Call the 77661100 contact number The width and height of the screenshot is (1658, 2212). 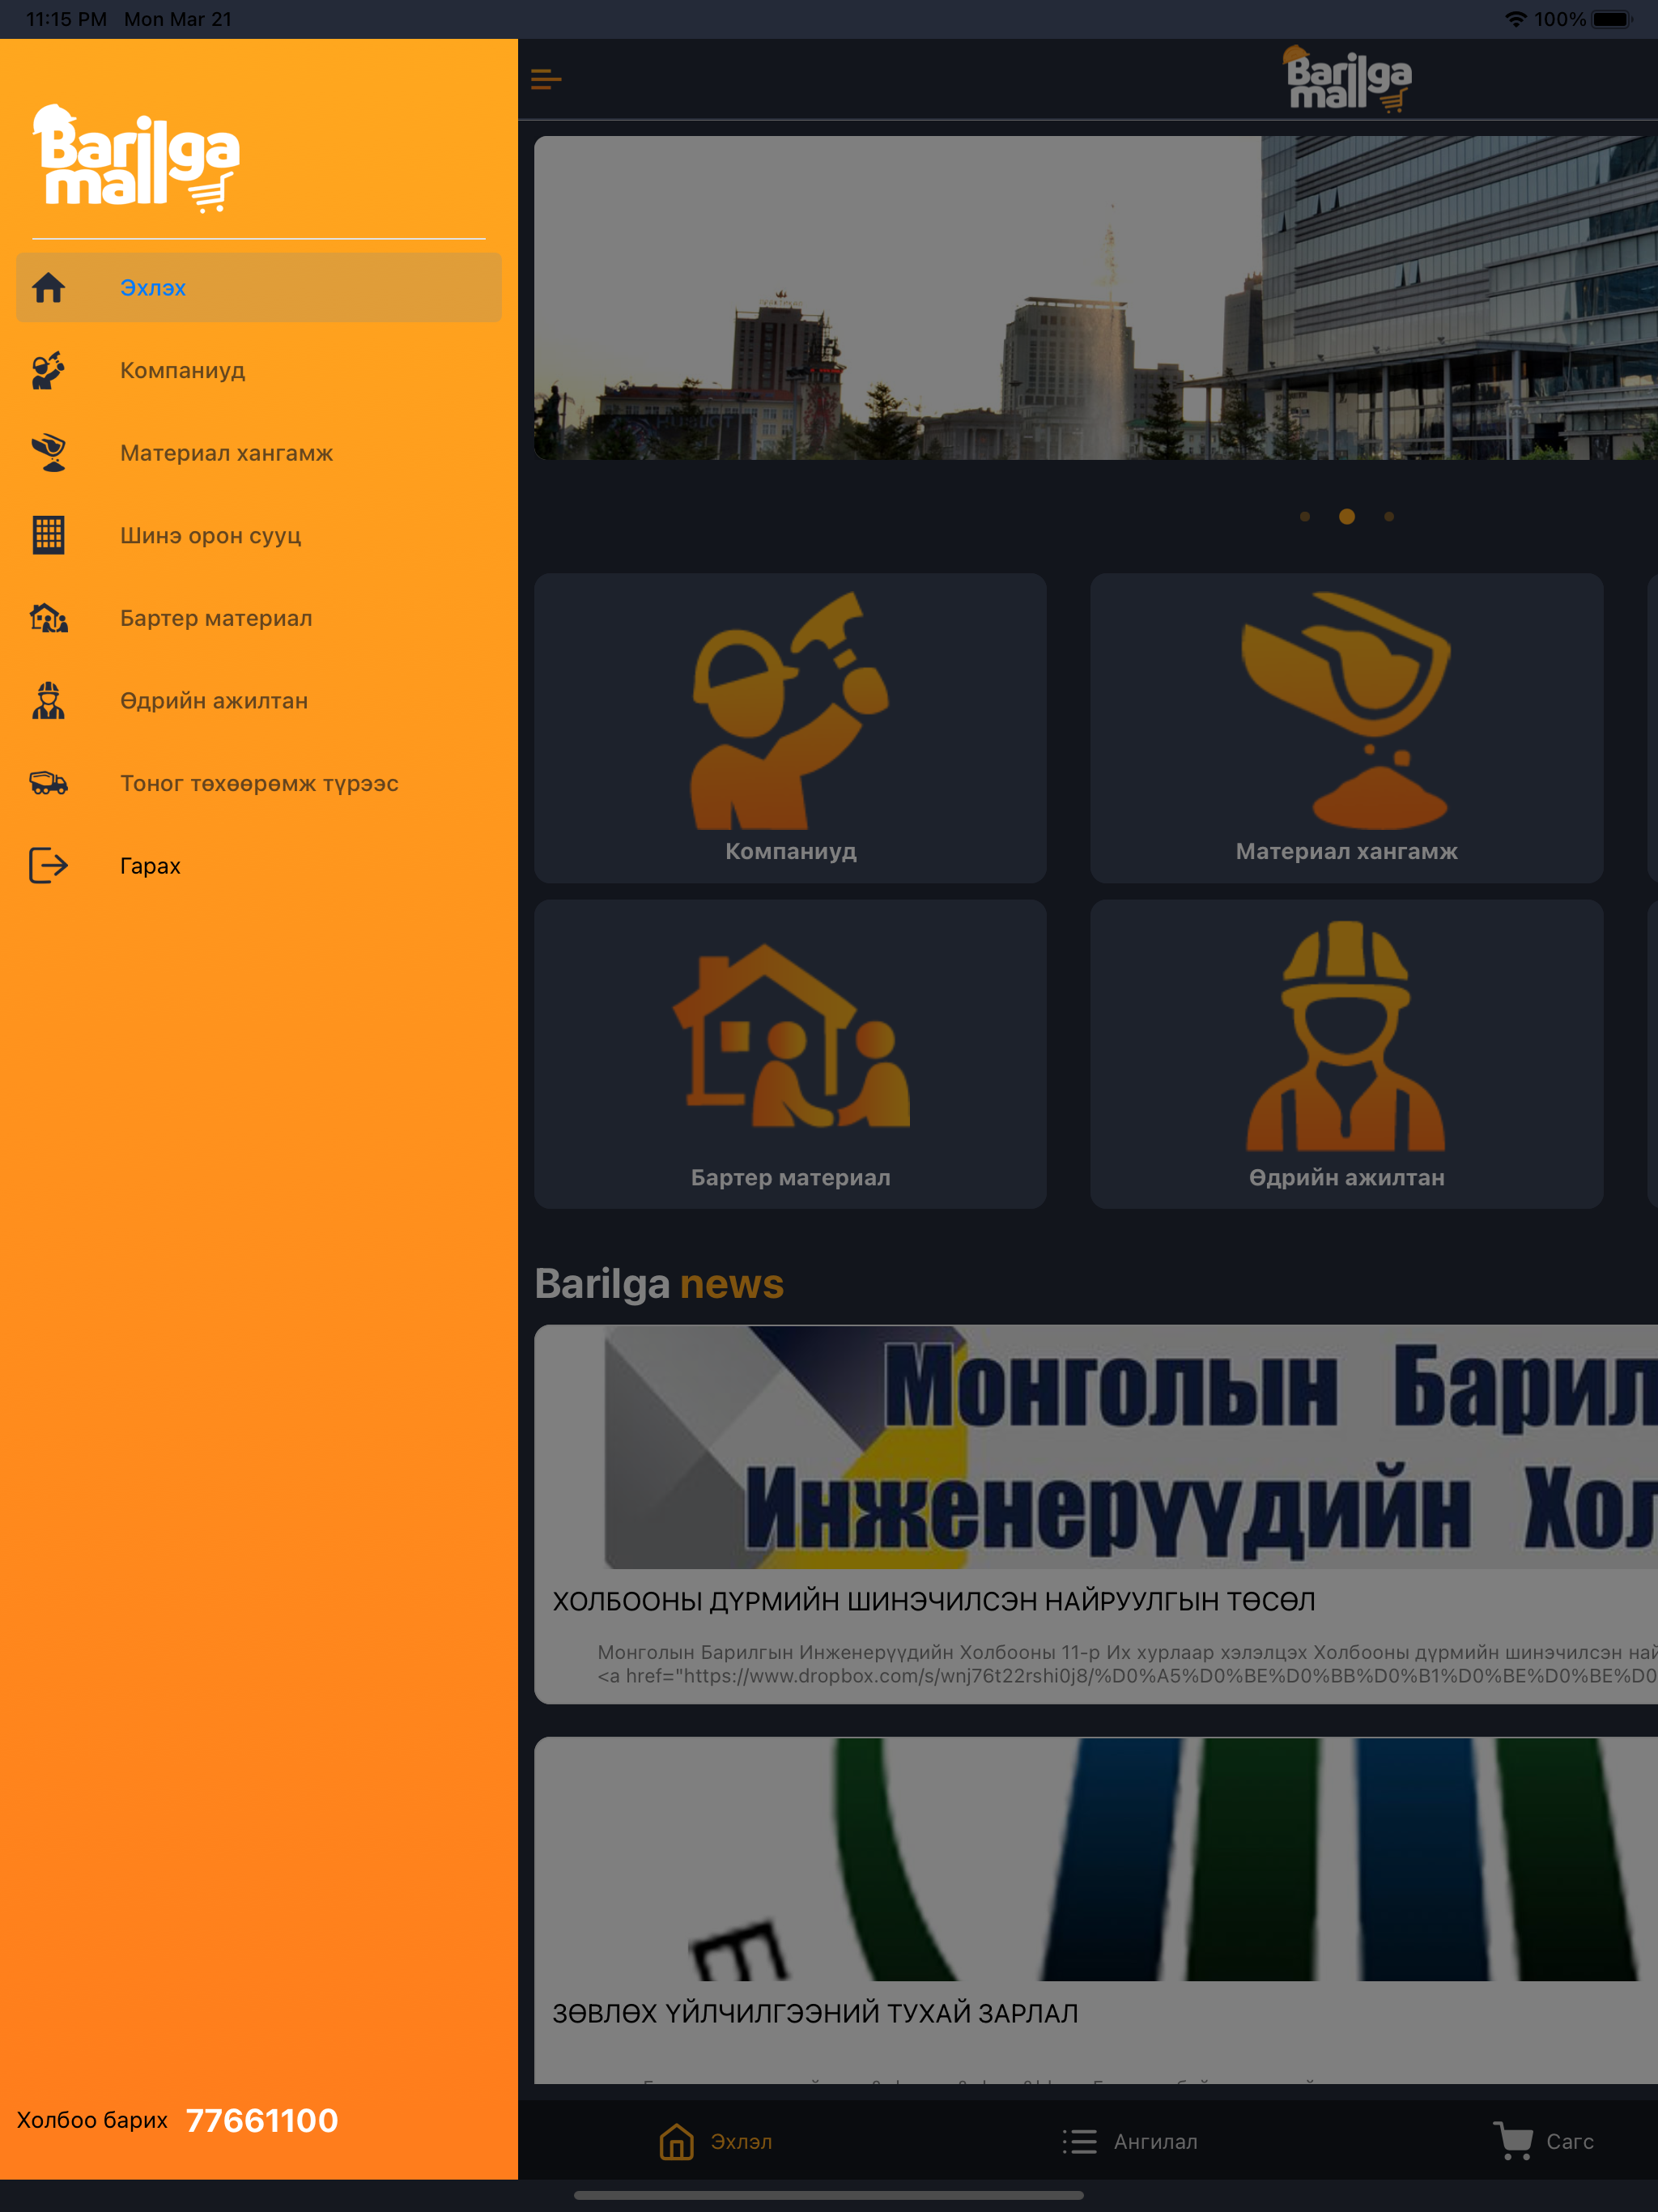coord(262,2121)
